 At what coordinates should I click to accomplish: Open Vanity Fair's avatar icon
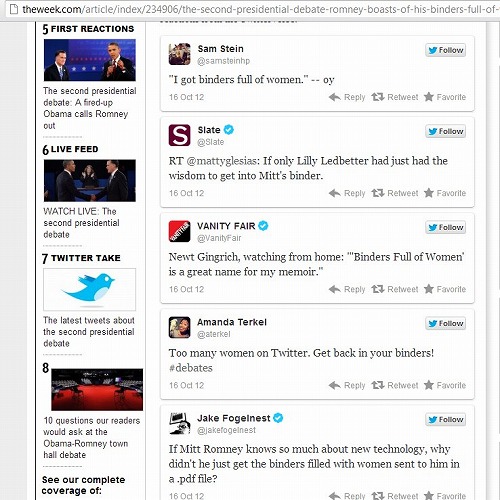(179, 231)
